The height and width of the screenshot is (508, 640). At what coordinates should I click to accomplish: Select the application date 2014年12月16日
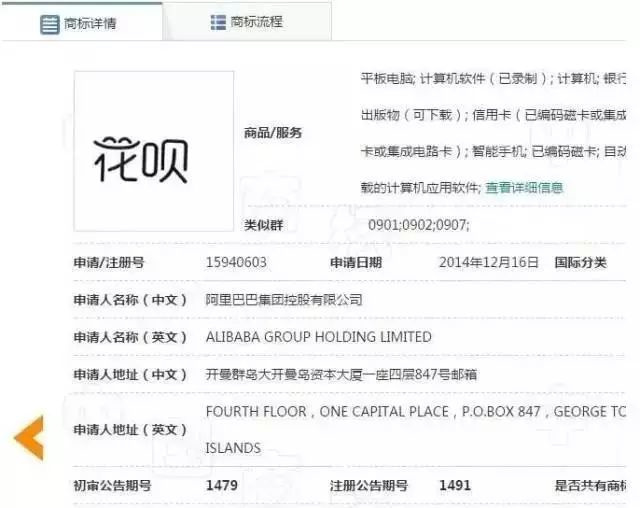click(x=489, y=262)
